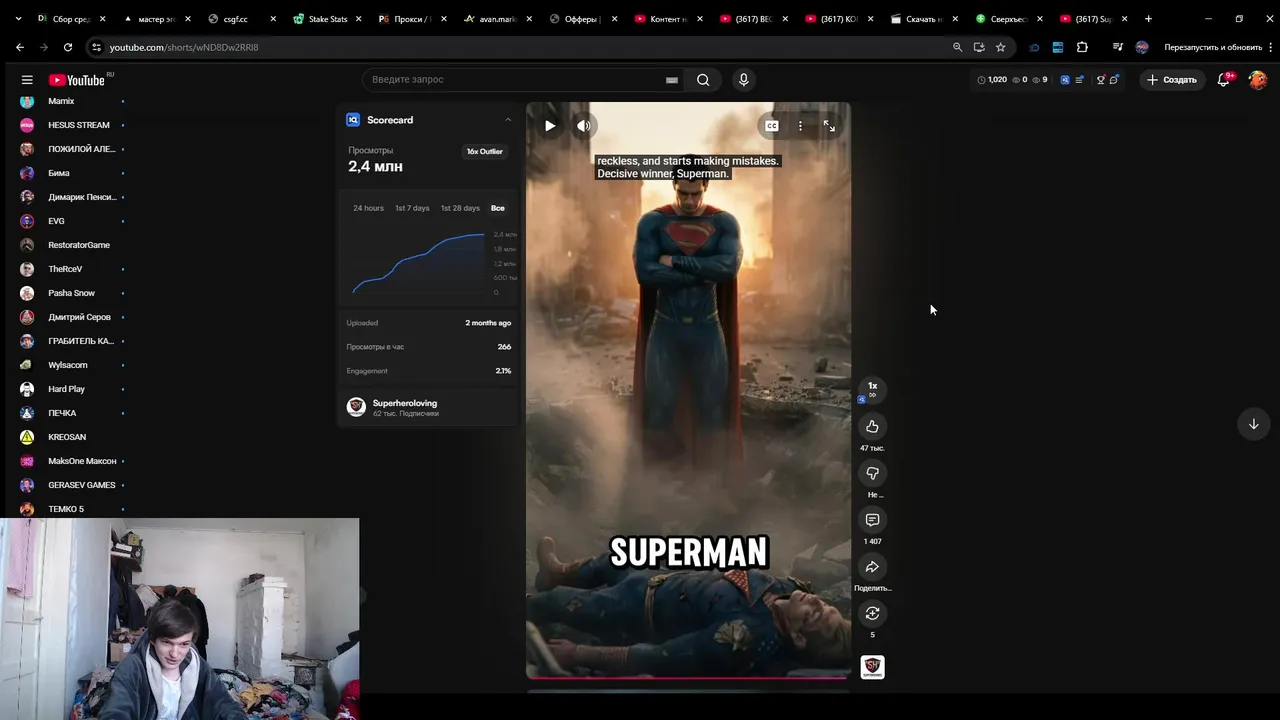Open the browser extensions puzzle icon
Screen dimensions: 1280x720
click(1082, 47)
